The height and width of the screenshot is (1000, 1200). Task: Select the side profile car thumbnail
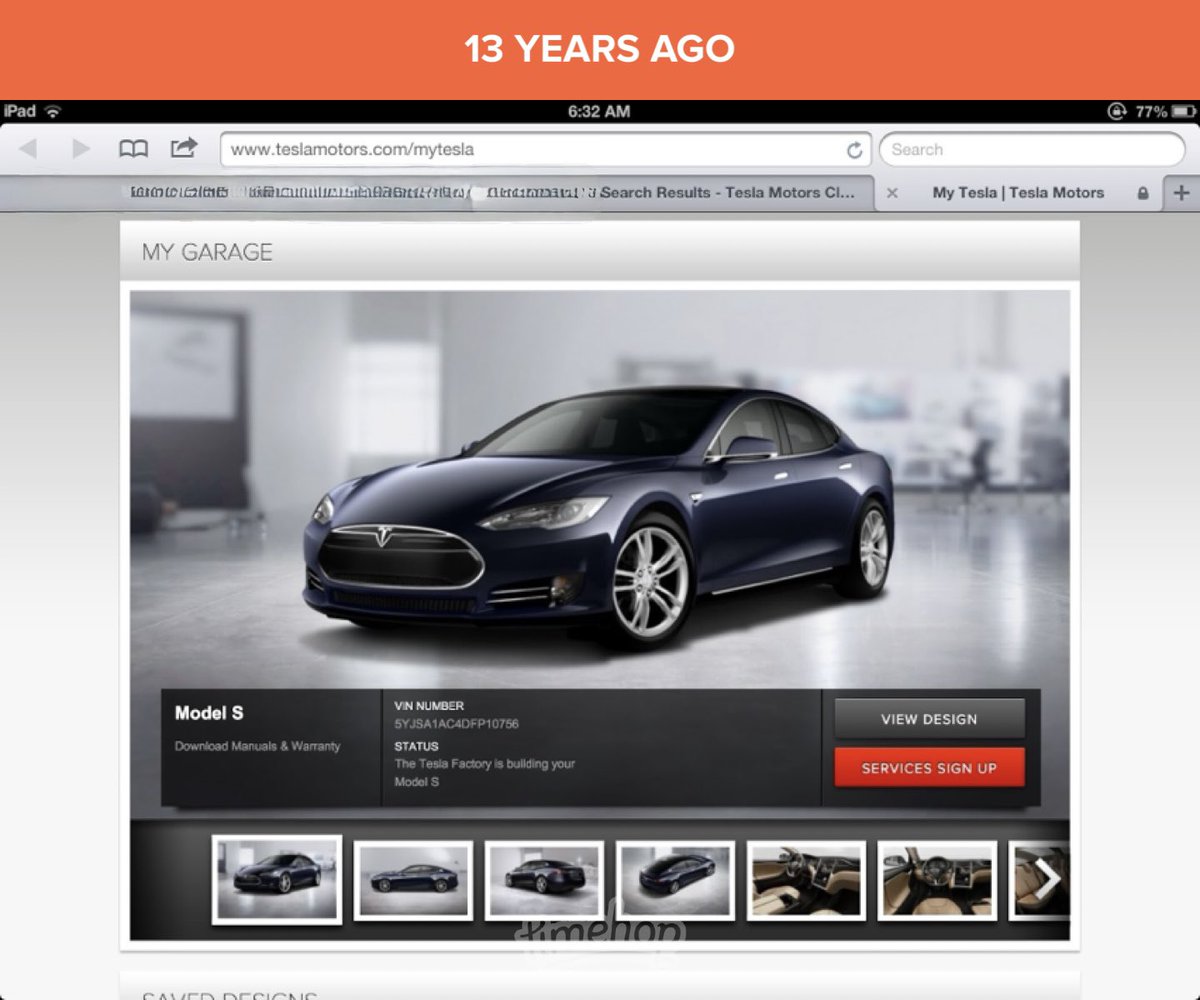click(x=413, y=879)
